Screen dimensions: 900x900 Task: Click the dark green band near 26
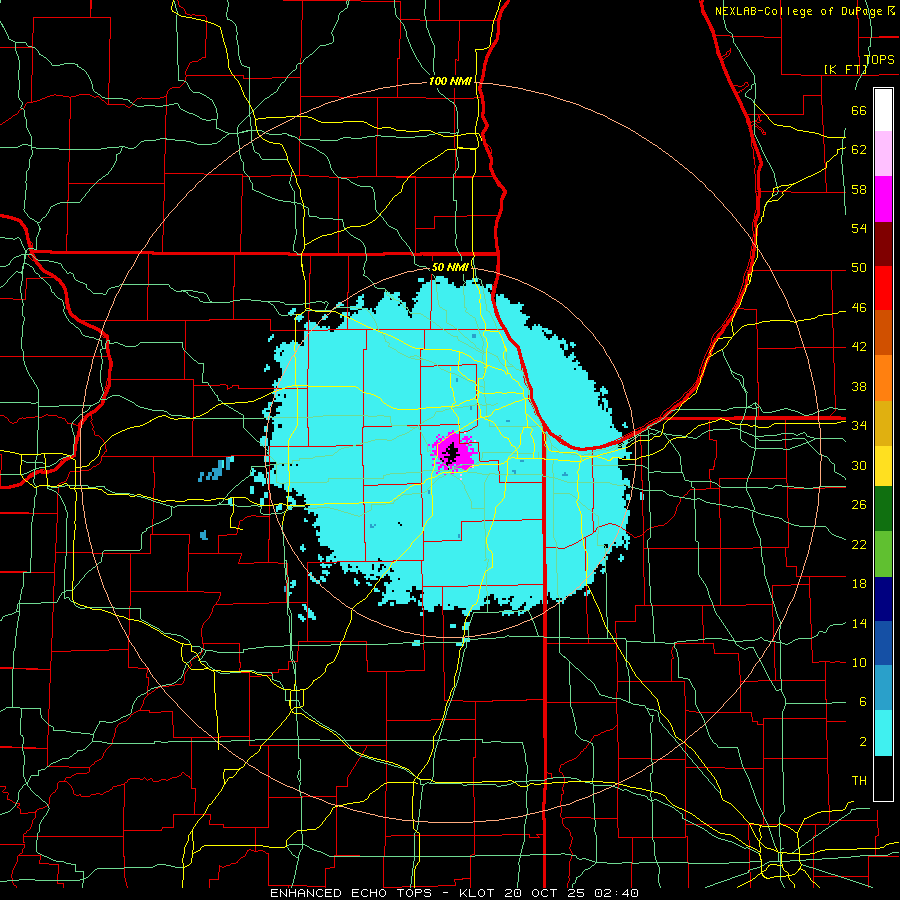tap(883, 508)
